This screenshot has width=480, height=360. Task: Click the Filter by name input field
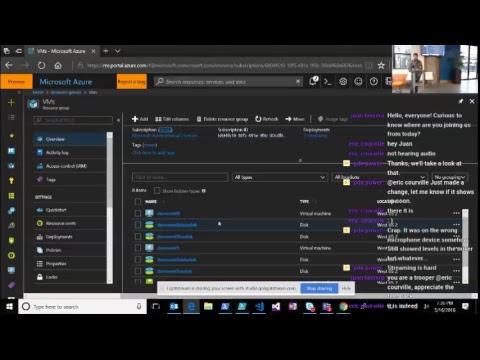pos(180,177)
